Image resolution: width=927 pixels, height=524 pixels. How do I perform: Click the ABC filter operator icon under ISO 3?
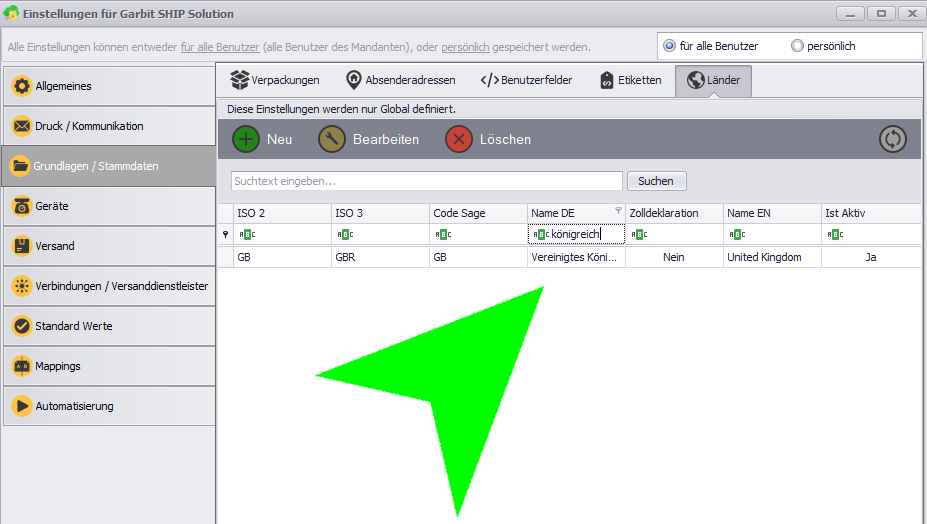[345, 235]
